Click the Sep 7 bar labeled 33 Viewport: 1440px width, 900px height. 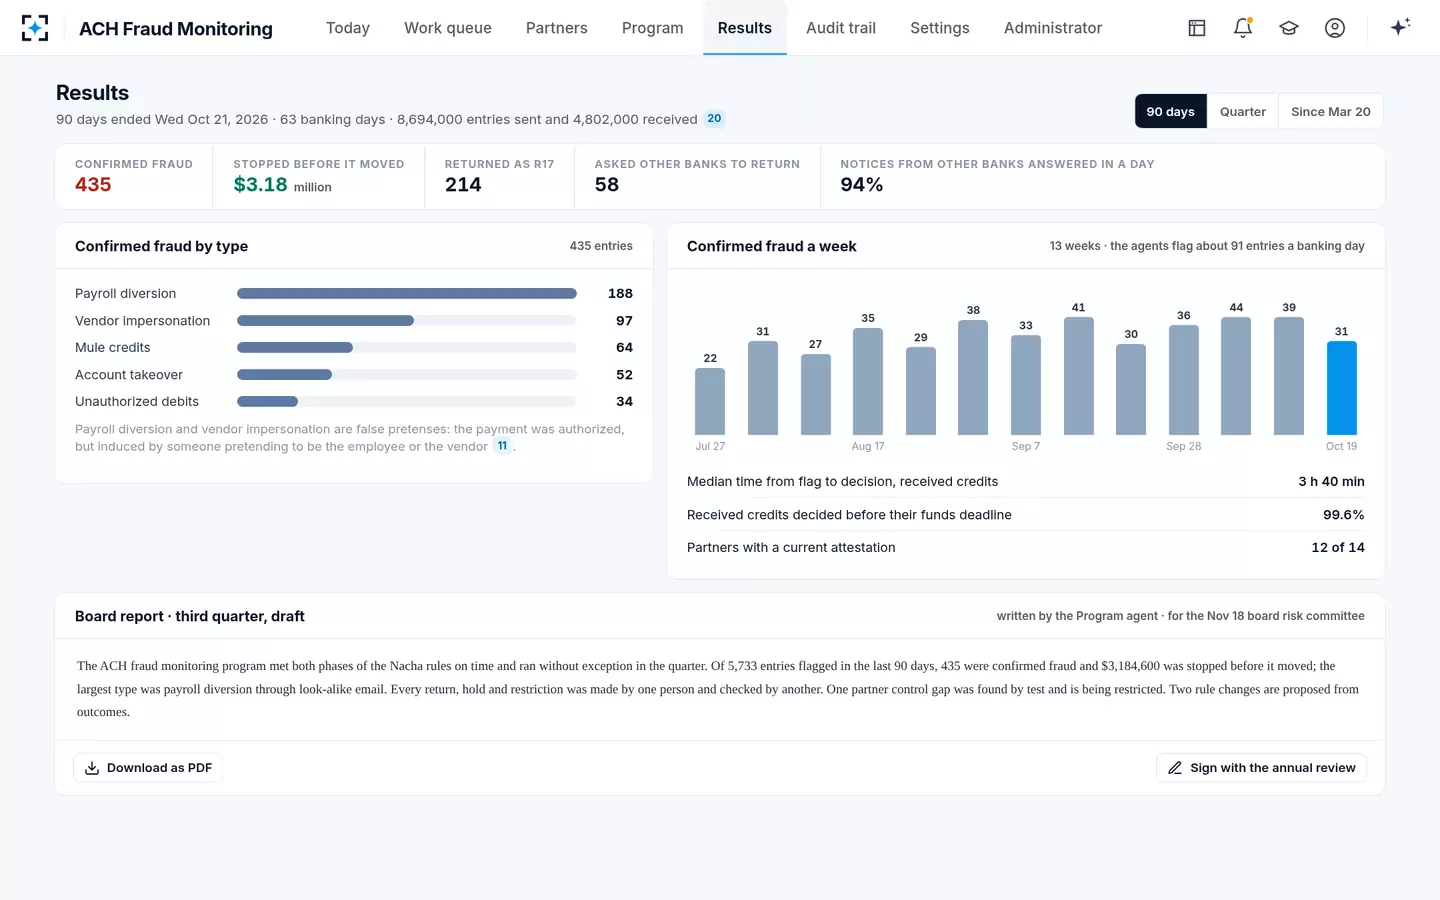click(1026, 385)
